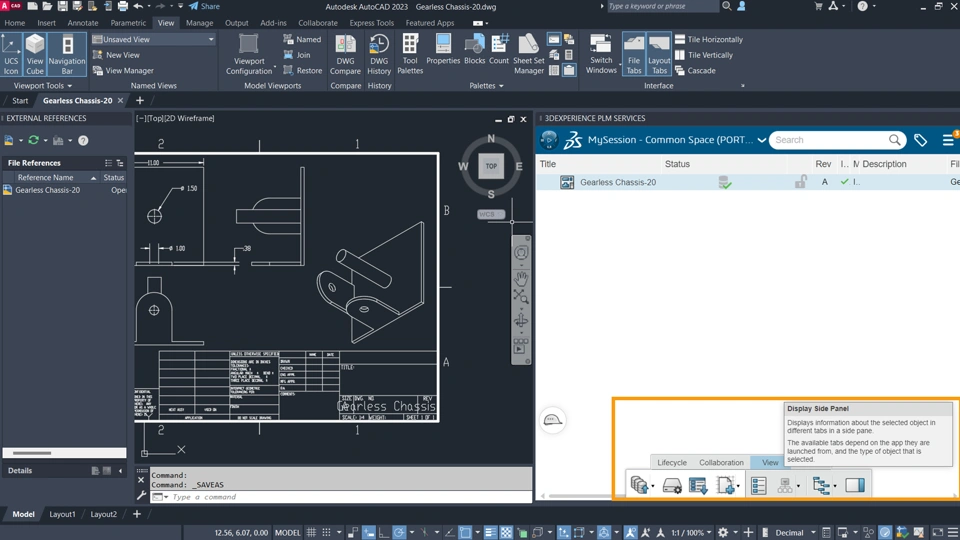The height and width of the screenshot is (540, 960).
Task: Open the Annotate ribbon tab
Action: (83, 23)
